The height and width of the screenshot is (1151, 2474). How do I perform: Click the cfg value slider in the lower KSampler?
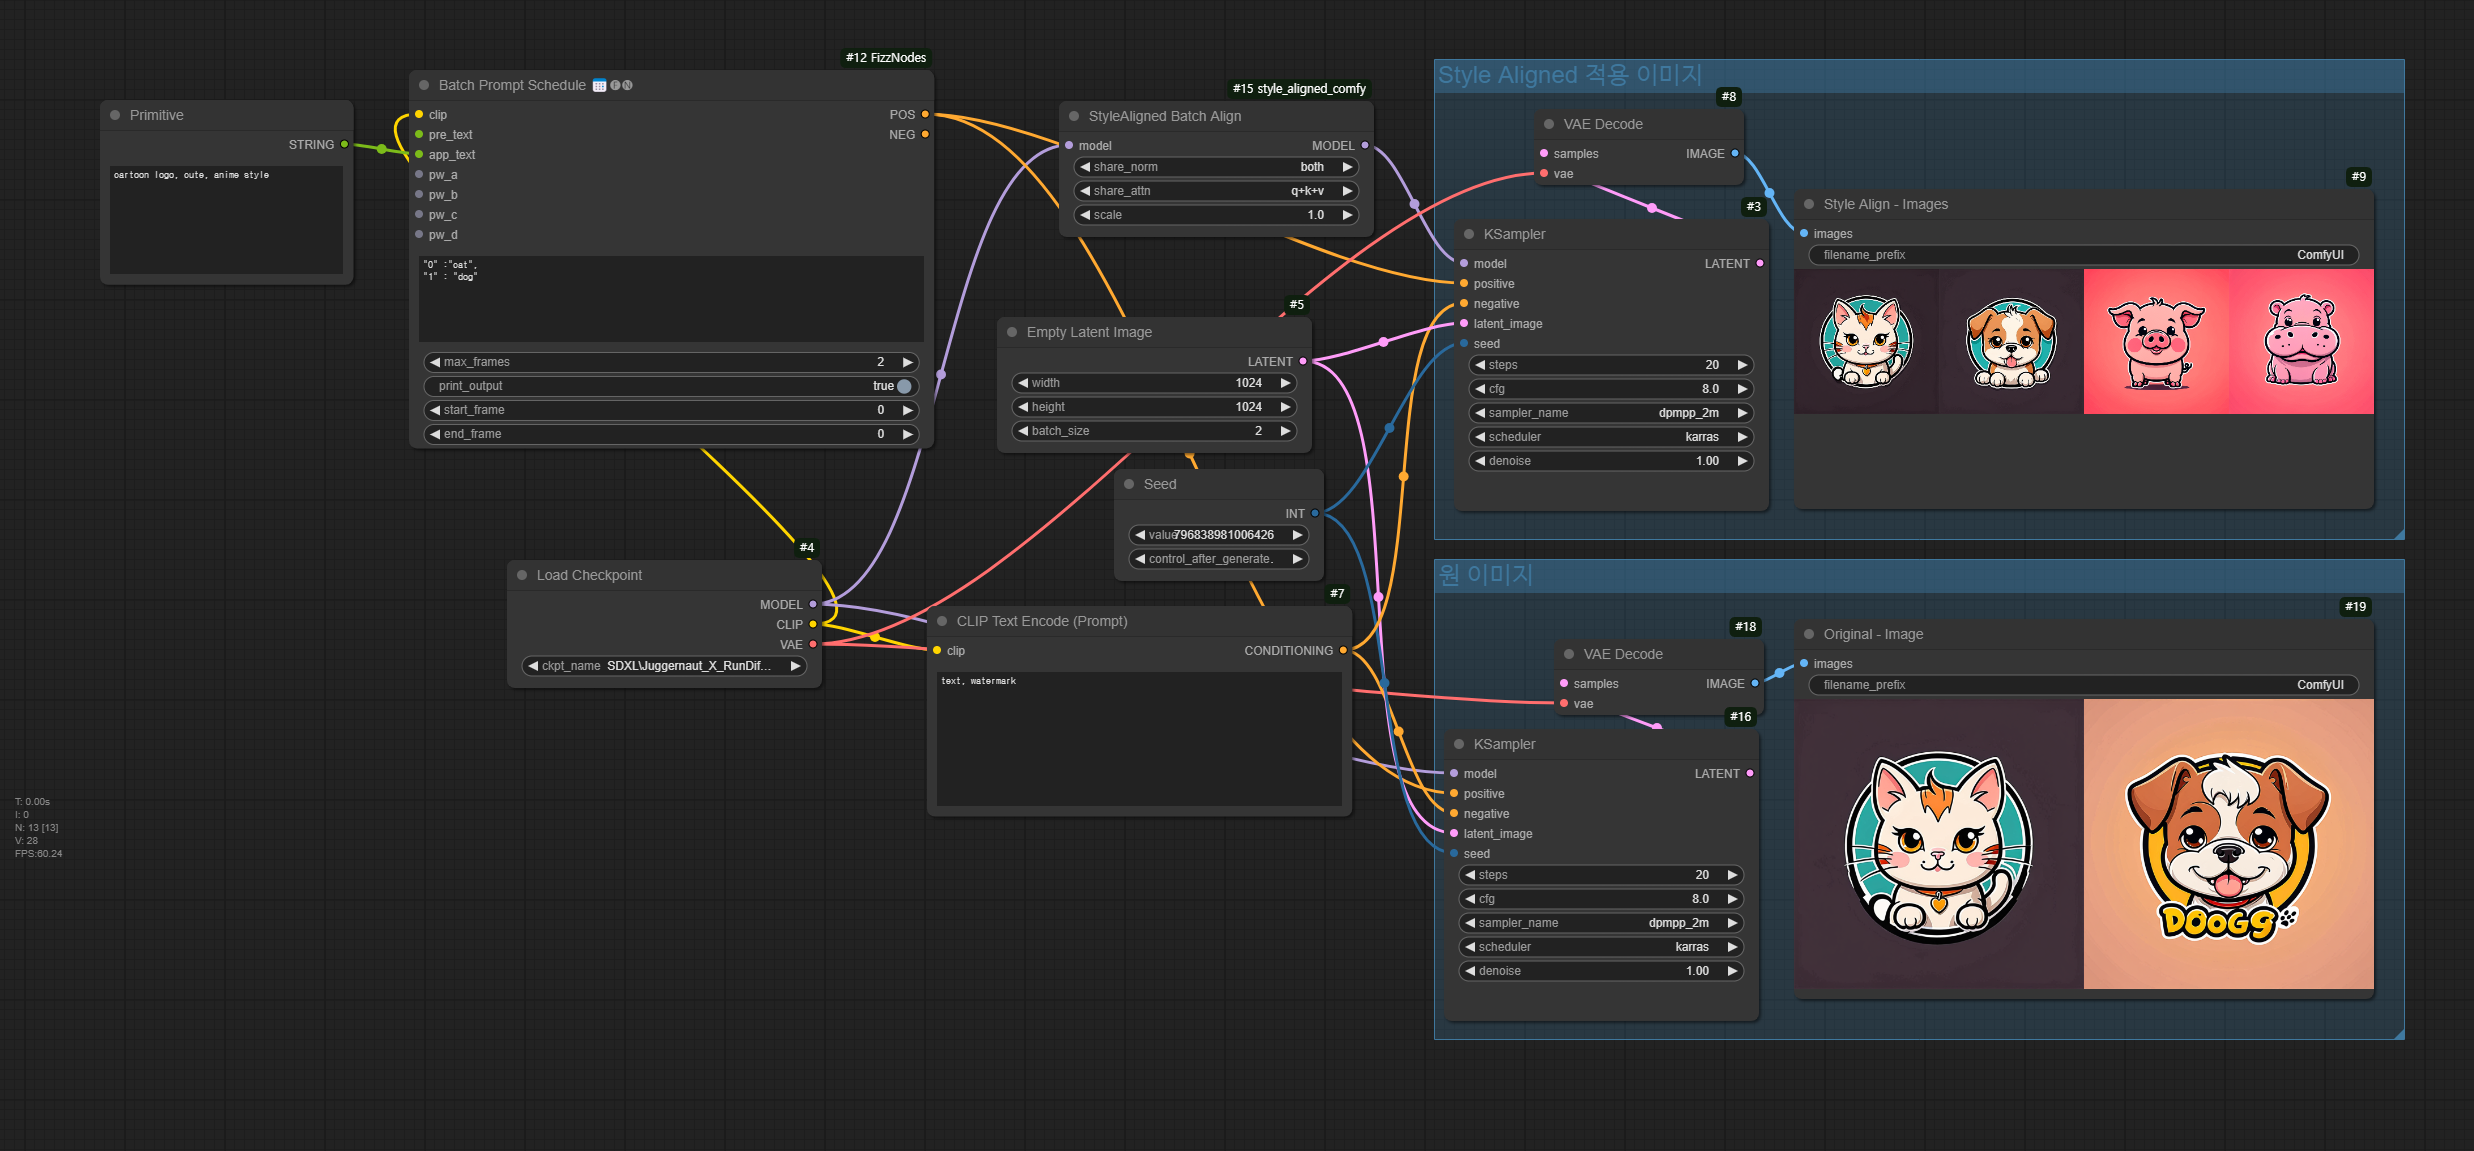(1600, 899)
